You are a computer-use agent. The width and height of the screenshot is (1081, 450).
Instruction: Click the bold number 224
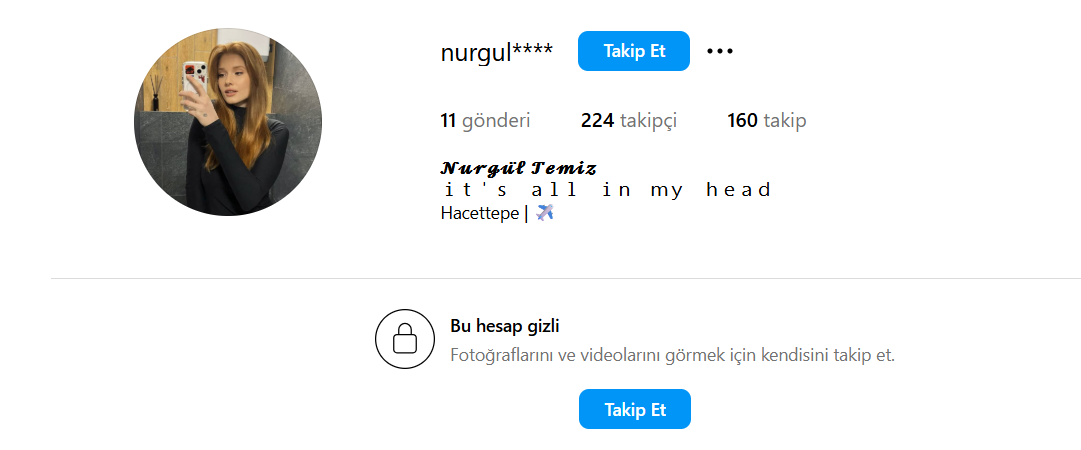[597, 121]
